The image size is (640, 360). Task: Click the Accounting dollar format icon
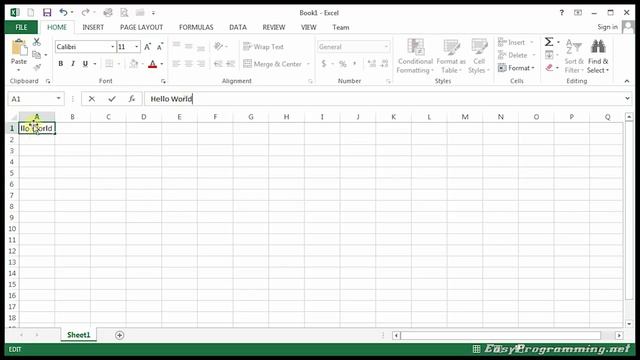pyautogui.click(x=324, y=64)
